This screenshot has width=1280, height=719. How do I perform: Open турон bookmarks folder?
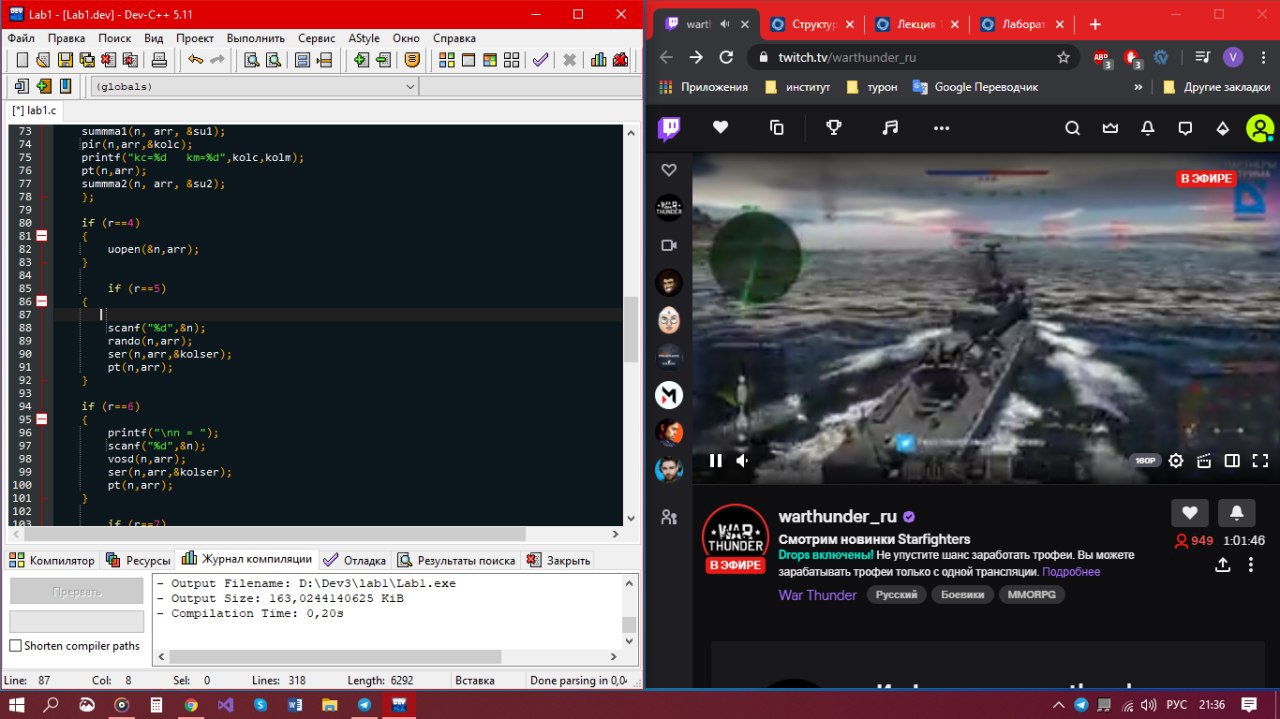click(x=872, y=87)
